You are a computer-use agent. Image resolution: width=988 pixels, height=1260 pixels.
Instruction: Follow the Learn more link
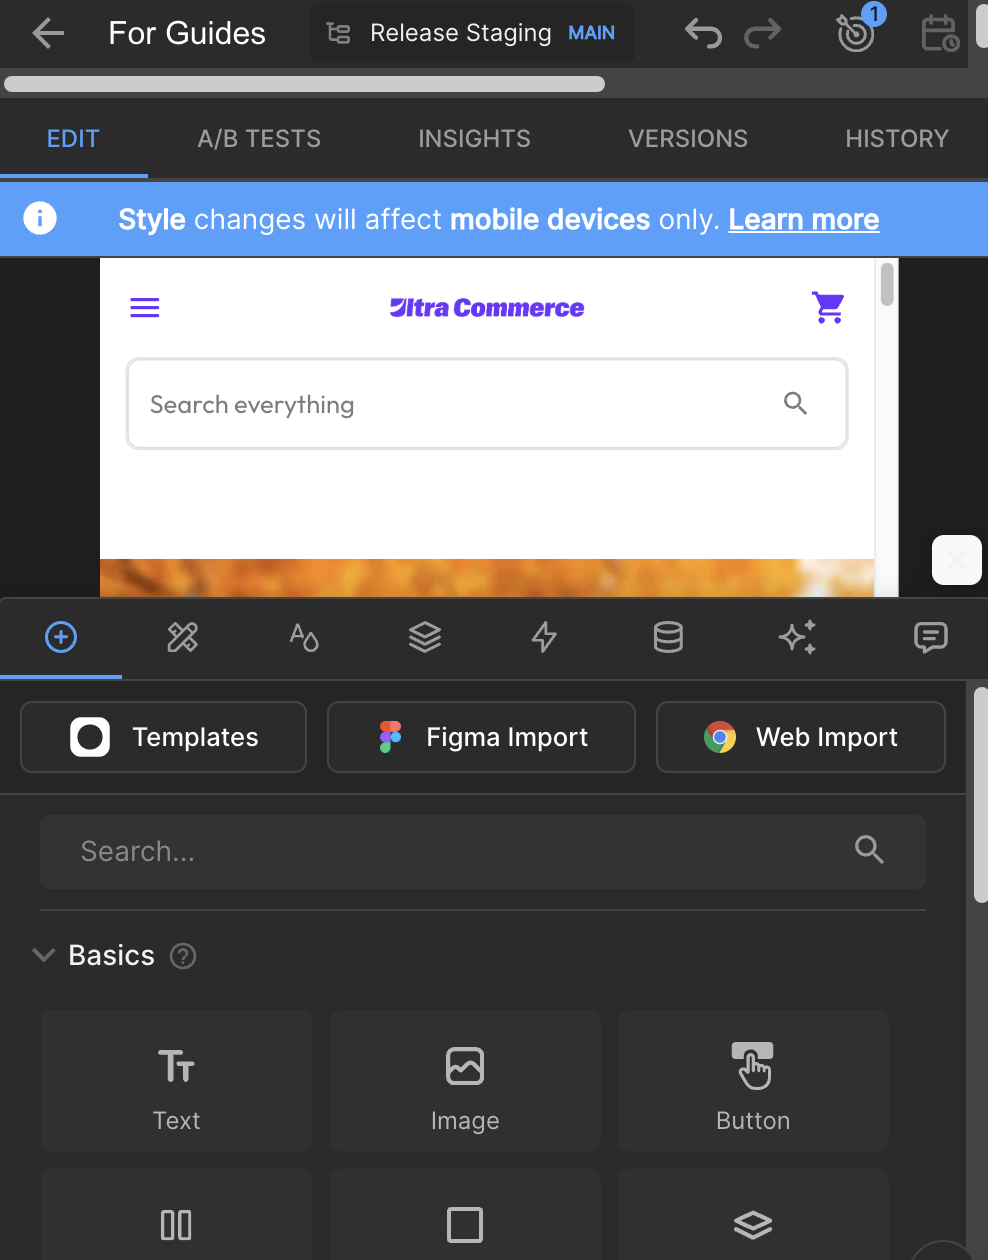tap(804, 220)
